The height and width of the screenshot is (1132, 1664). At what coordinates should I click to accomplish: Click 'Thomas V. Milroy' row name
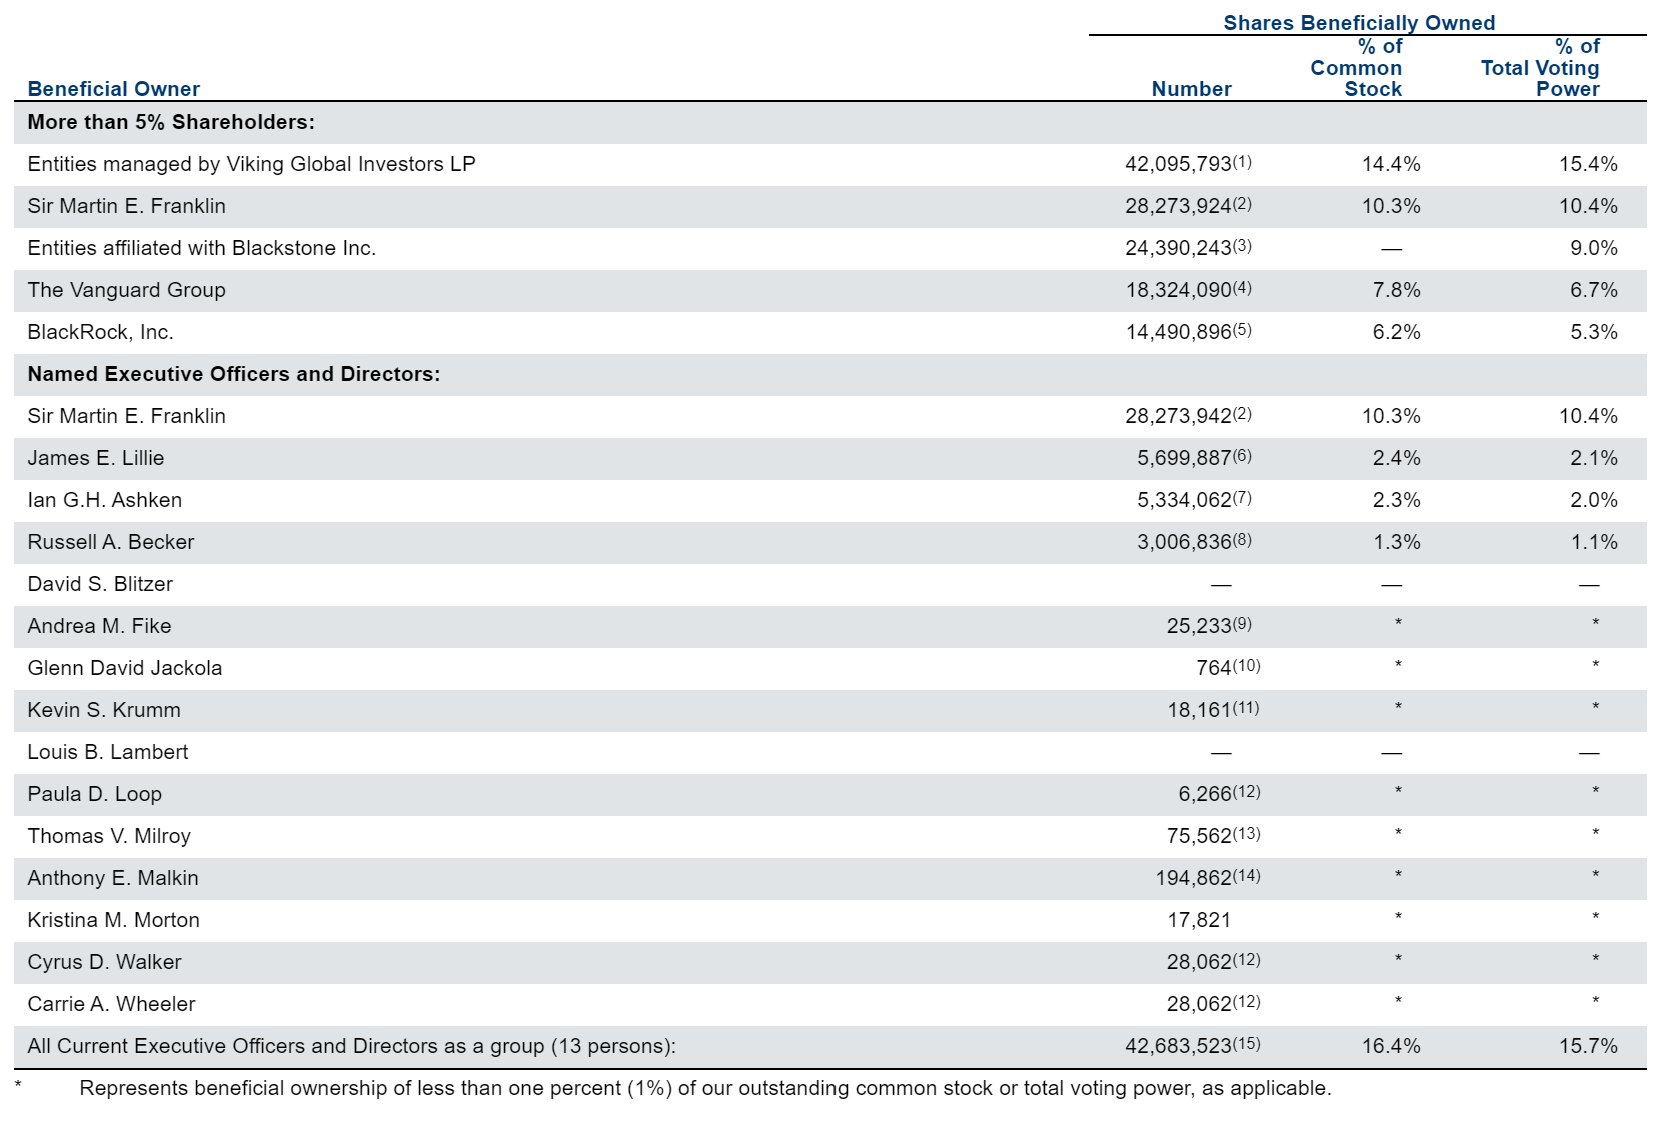pyautogui.click(x=109, y=836)
